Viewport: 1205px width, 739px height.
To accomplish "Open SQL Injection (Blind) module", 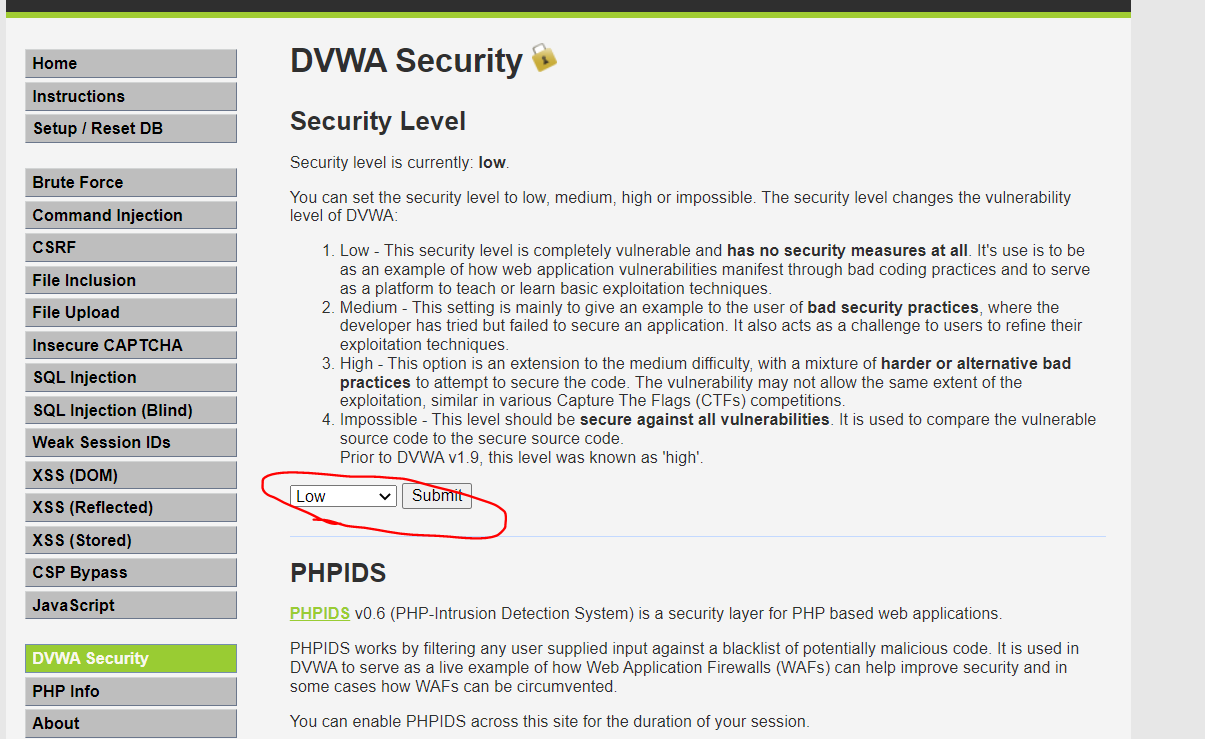I will pyautogui.click(x=131, y=410).
